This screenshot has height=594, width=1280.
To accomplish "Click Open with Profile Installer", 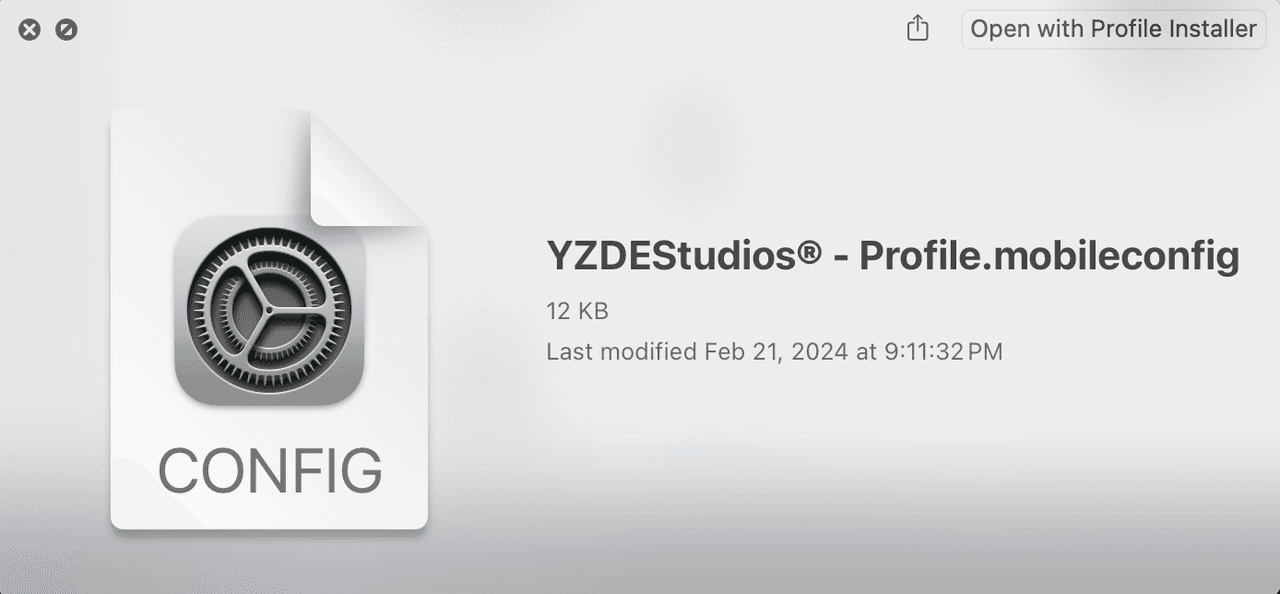I will click(1113, 29).
